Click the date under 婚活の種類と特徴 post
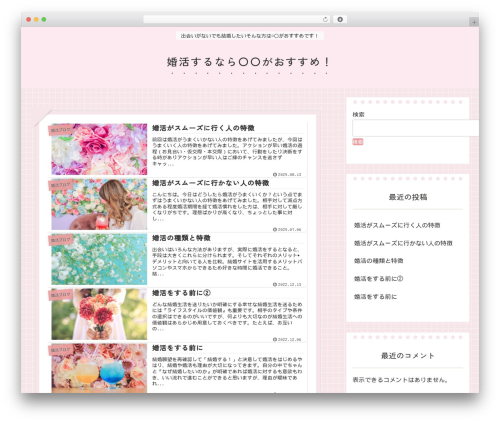The width and height of the screenshot is (500, 423). coord(287,285)
